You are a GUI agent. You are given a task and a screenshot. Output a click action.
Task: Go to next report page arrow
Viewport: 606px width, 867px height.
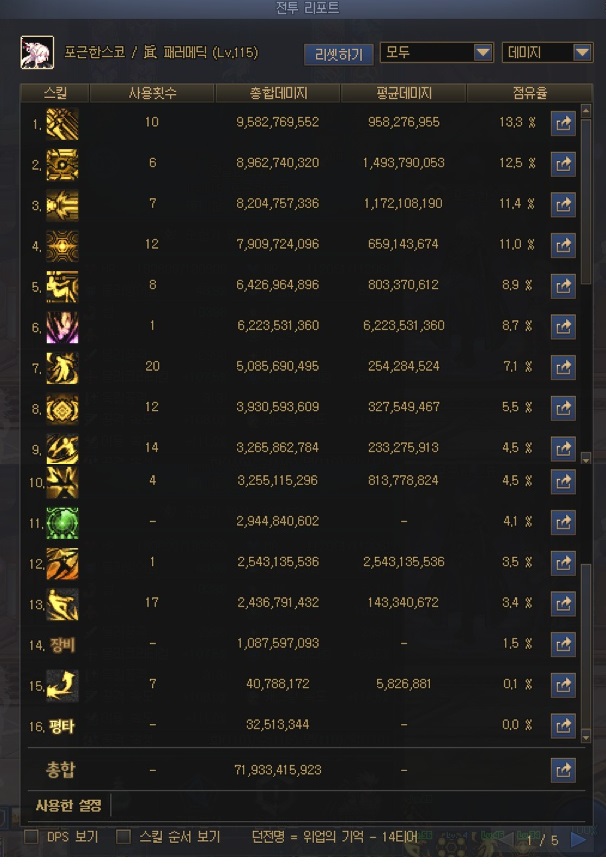click(578, 841)
